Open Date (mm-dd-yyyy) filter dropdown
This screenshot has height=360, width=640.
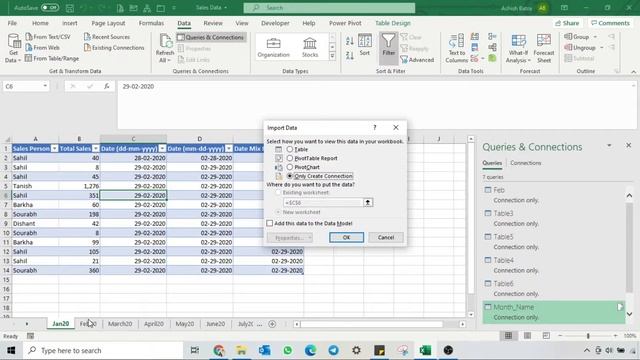tap(229, 149)
